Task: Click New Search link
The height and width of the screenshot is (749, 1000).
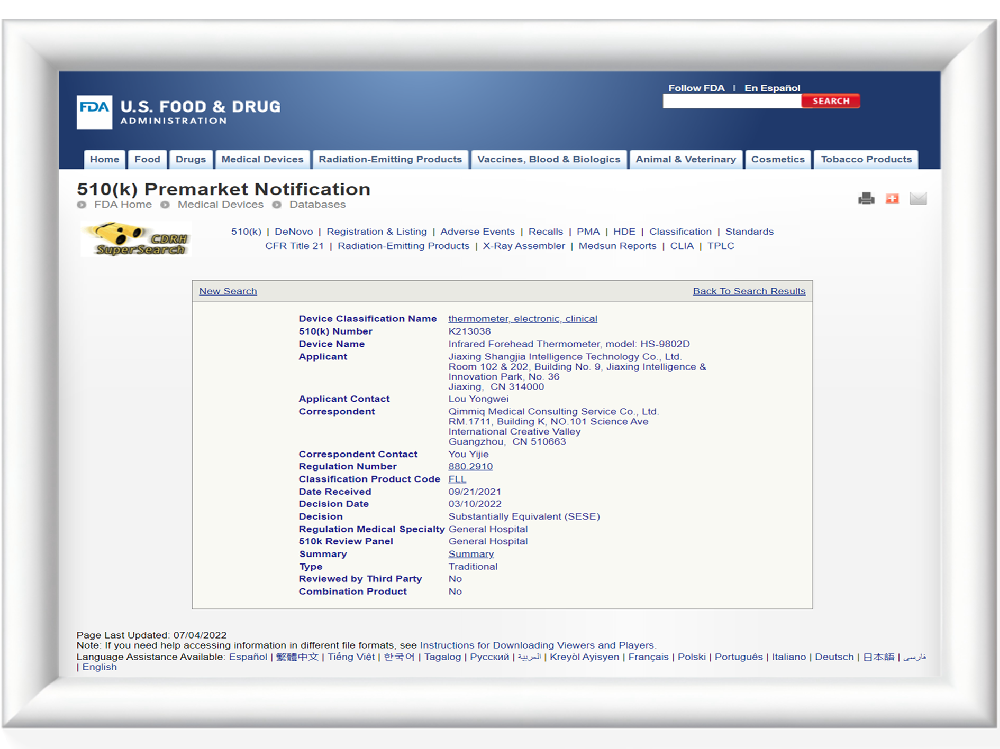Action: click(x=228, y=291)
